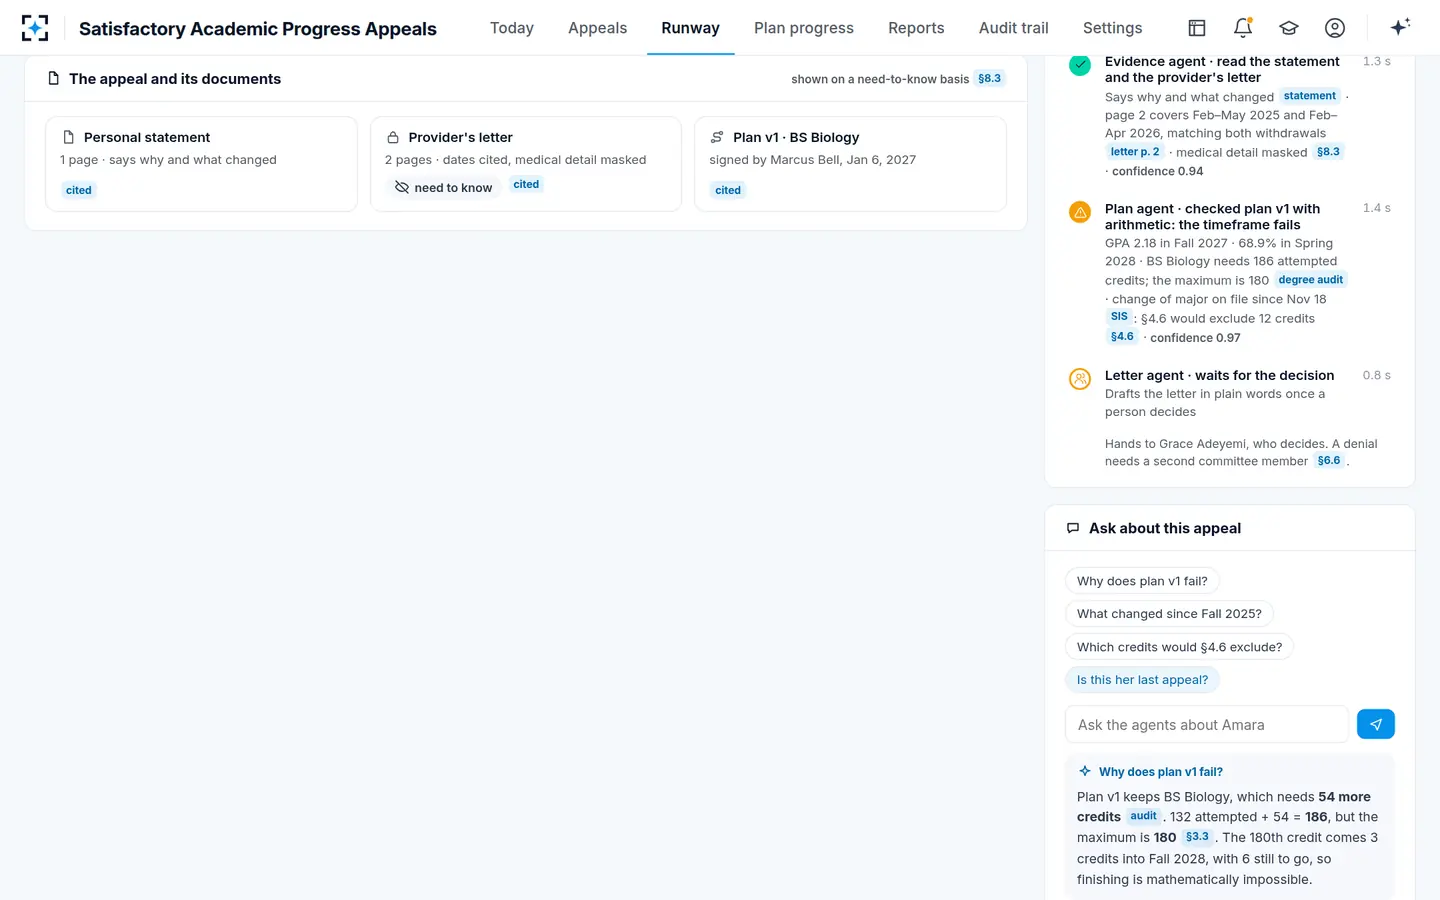The image size is (1440, 900).
Task: Open the user profile icon
Action: point(1335,28)
